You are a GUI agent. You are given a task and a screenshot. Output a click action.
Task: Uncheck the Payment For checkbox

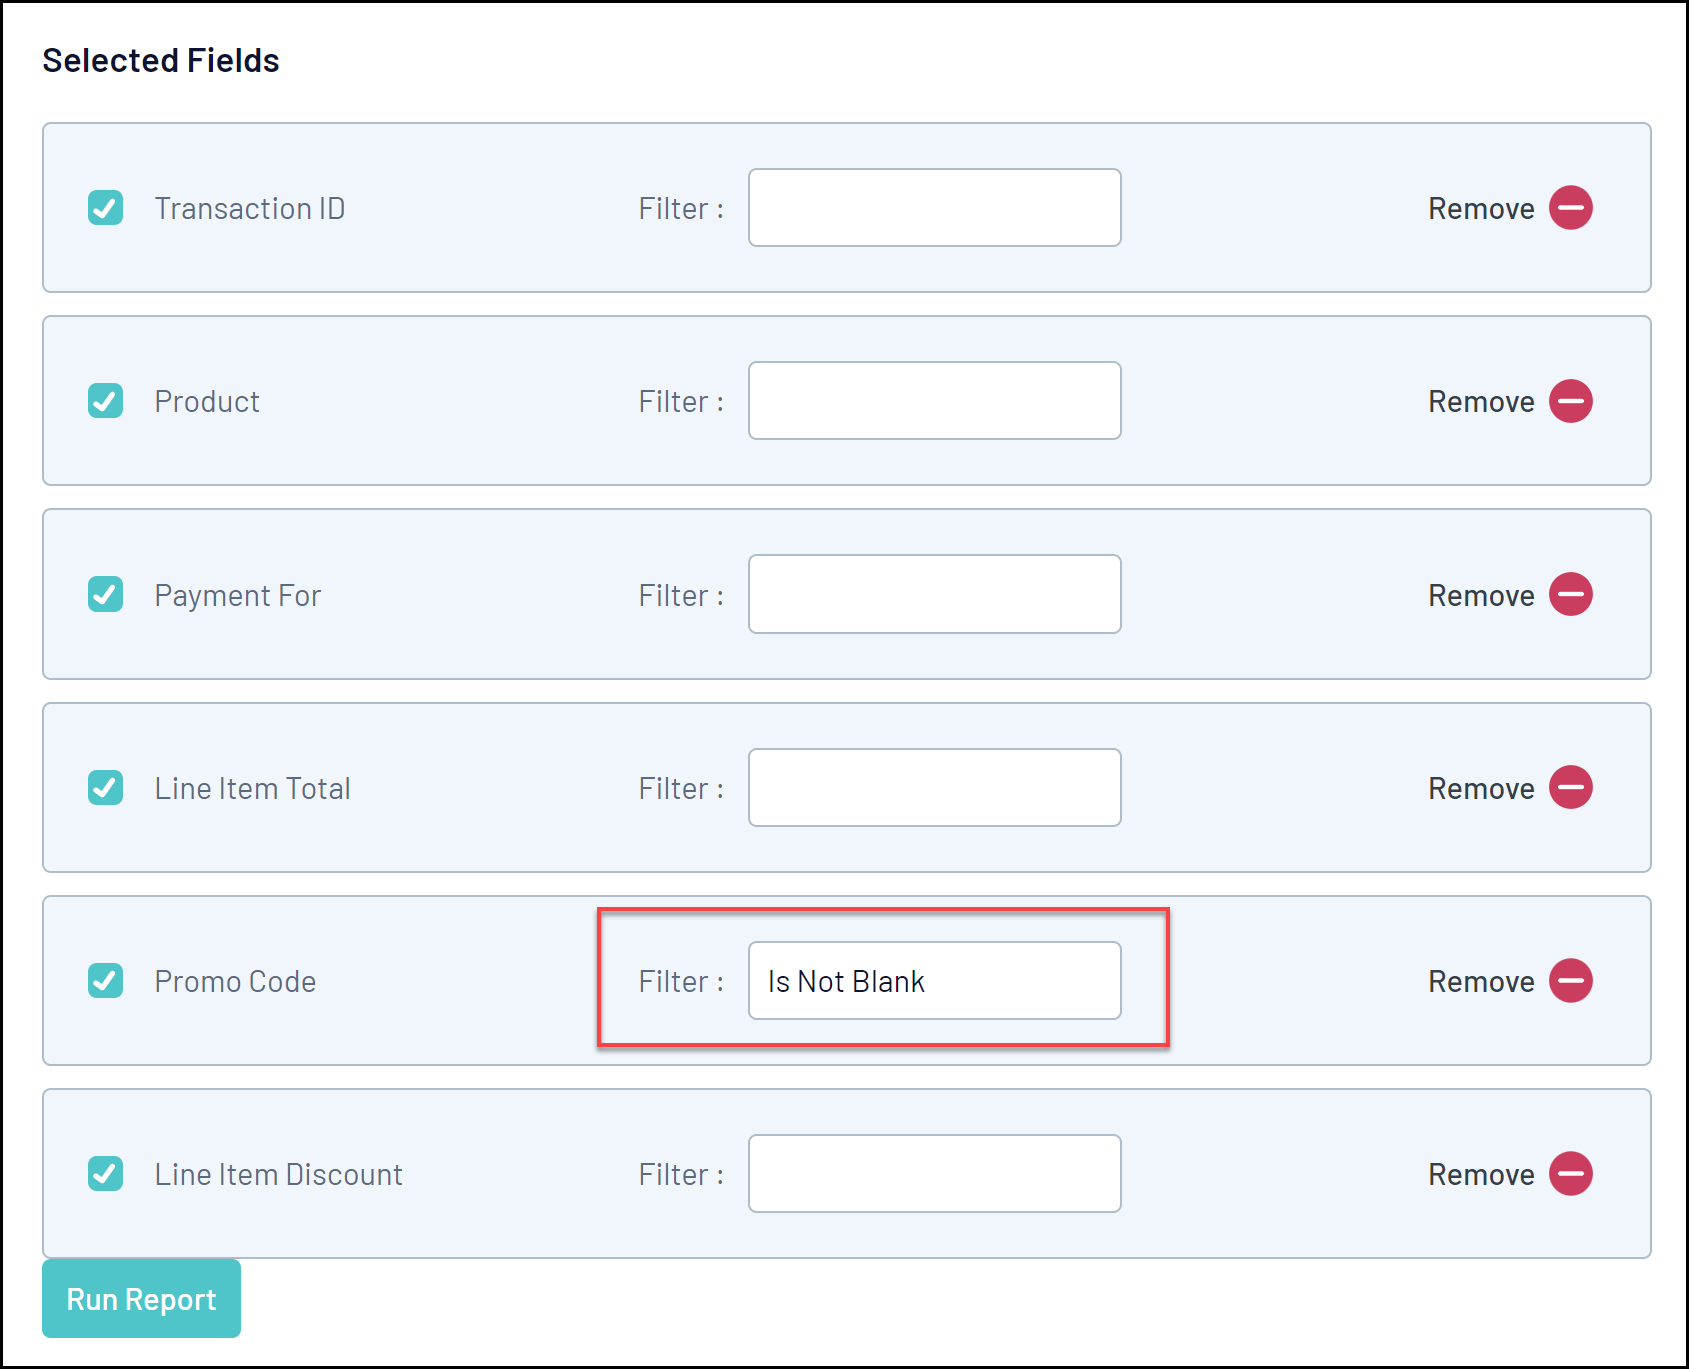pyautogui.click(x=105, y=594)
